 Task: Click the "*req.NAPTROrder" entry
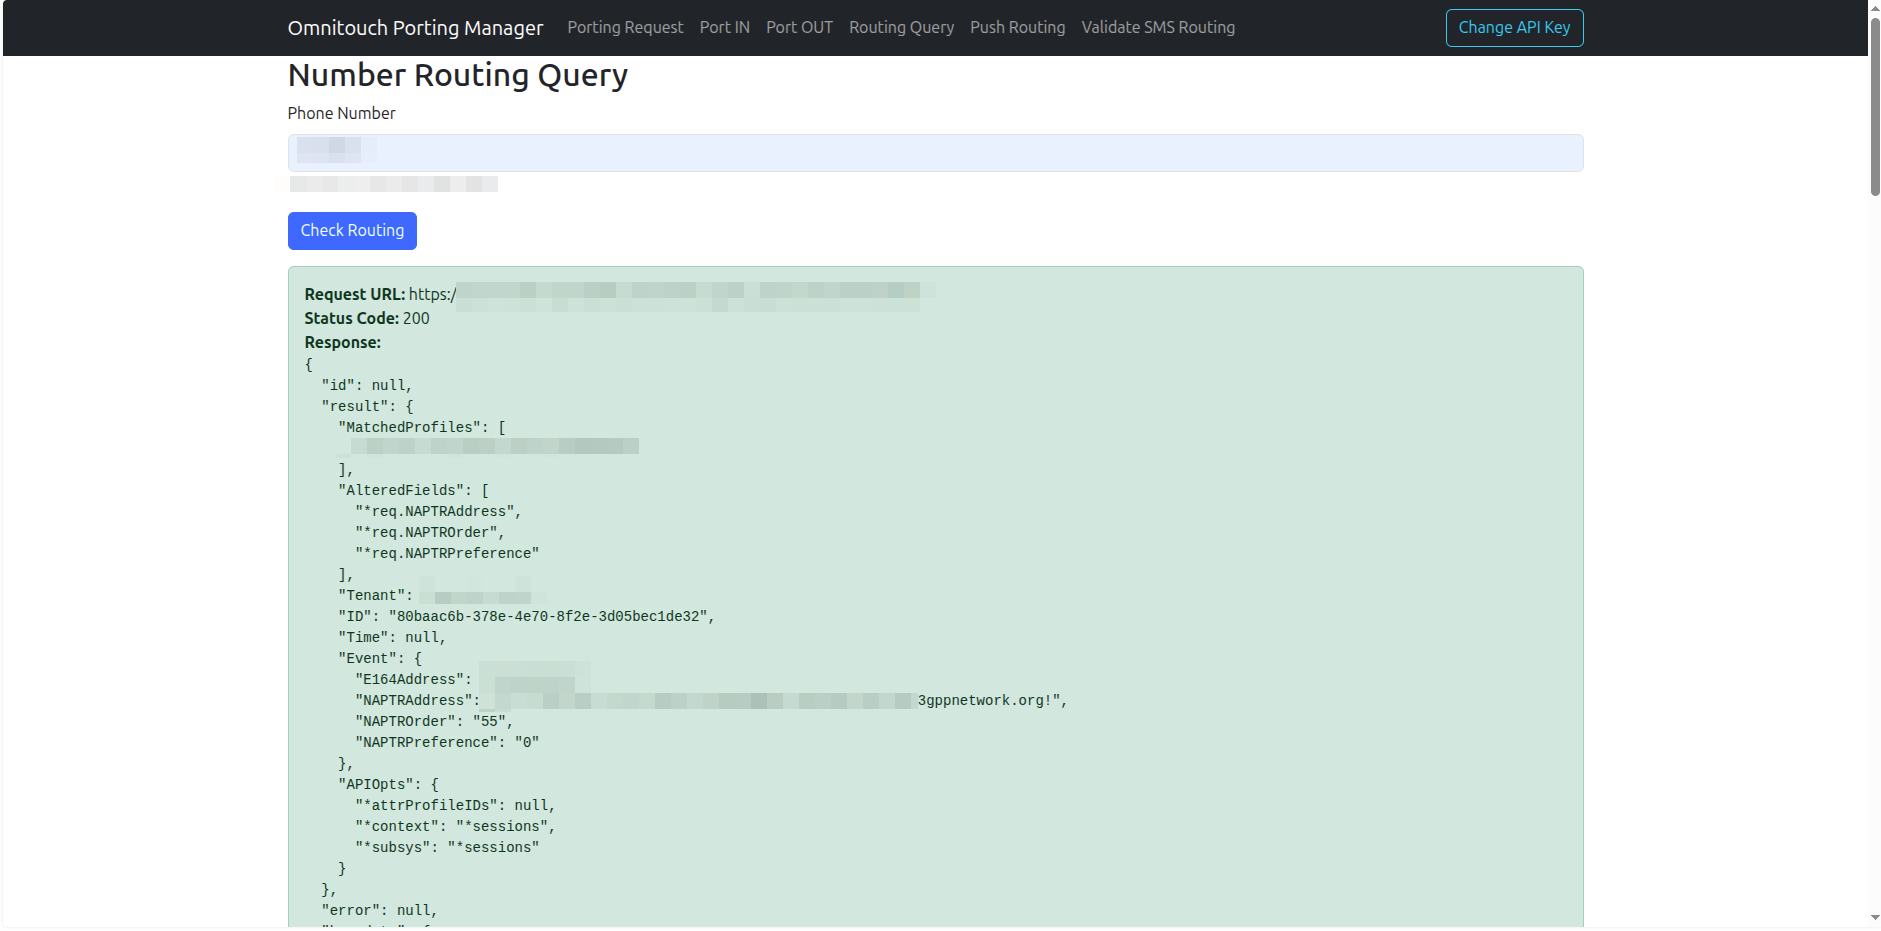tap(430, 532)
